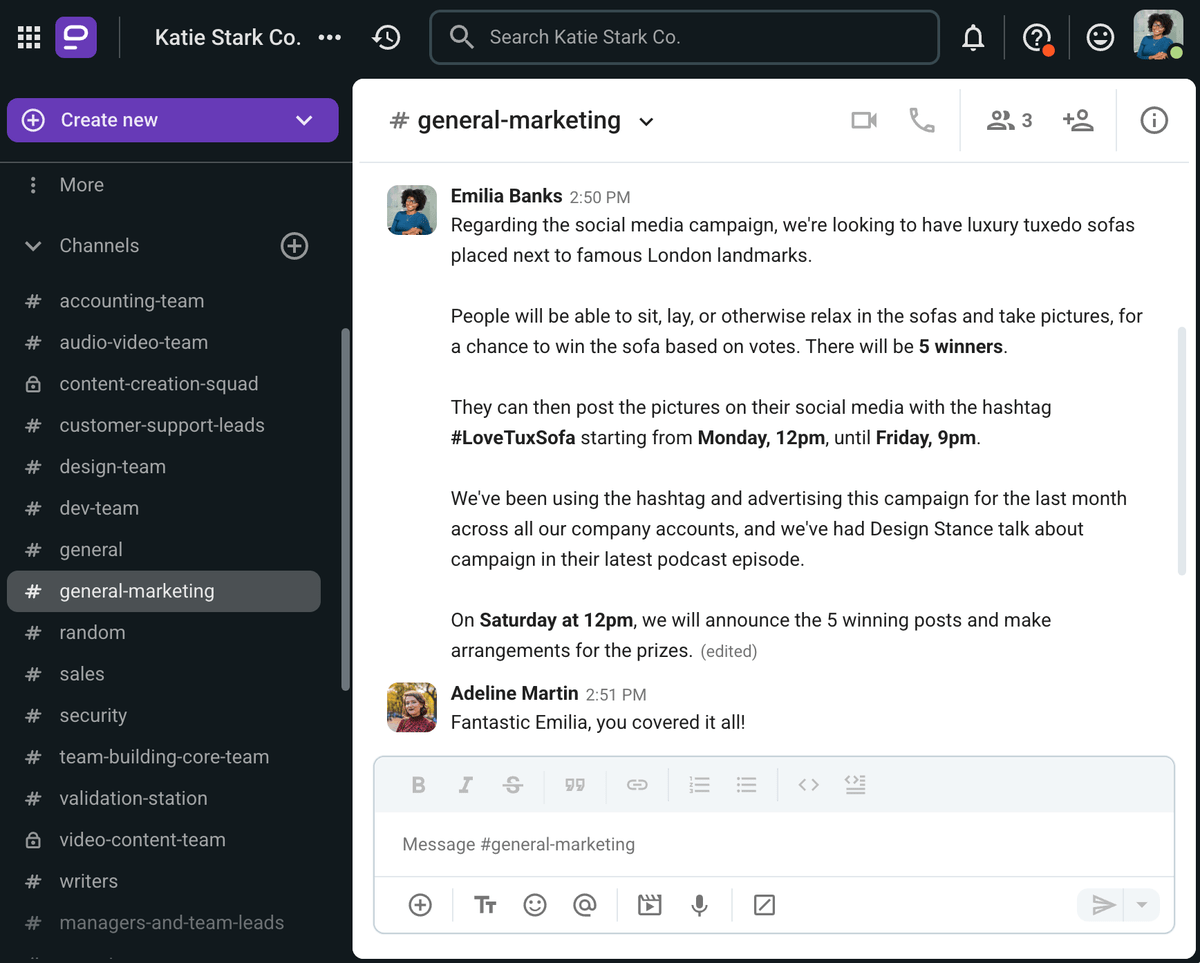
Task: Open the history clock icon
Action: point(386,38)
